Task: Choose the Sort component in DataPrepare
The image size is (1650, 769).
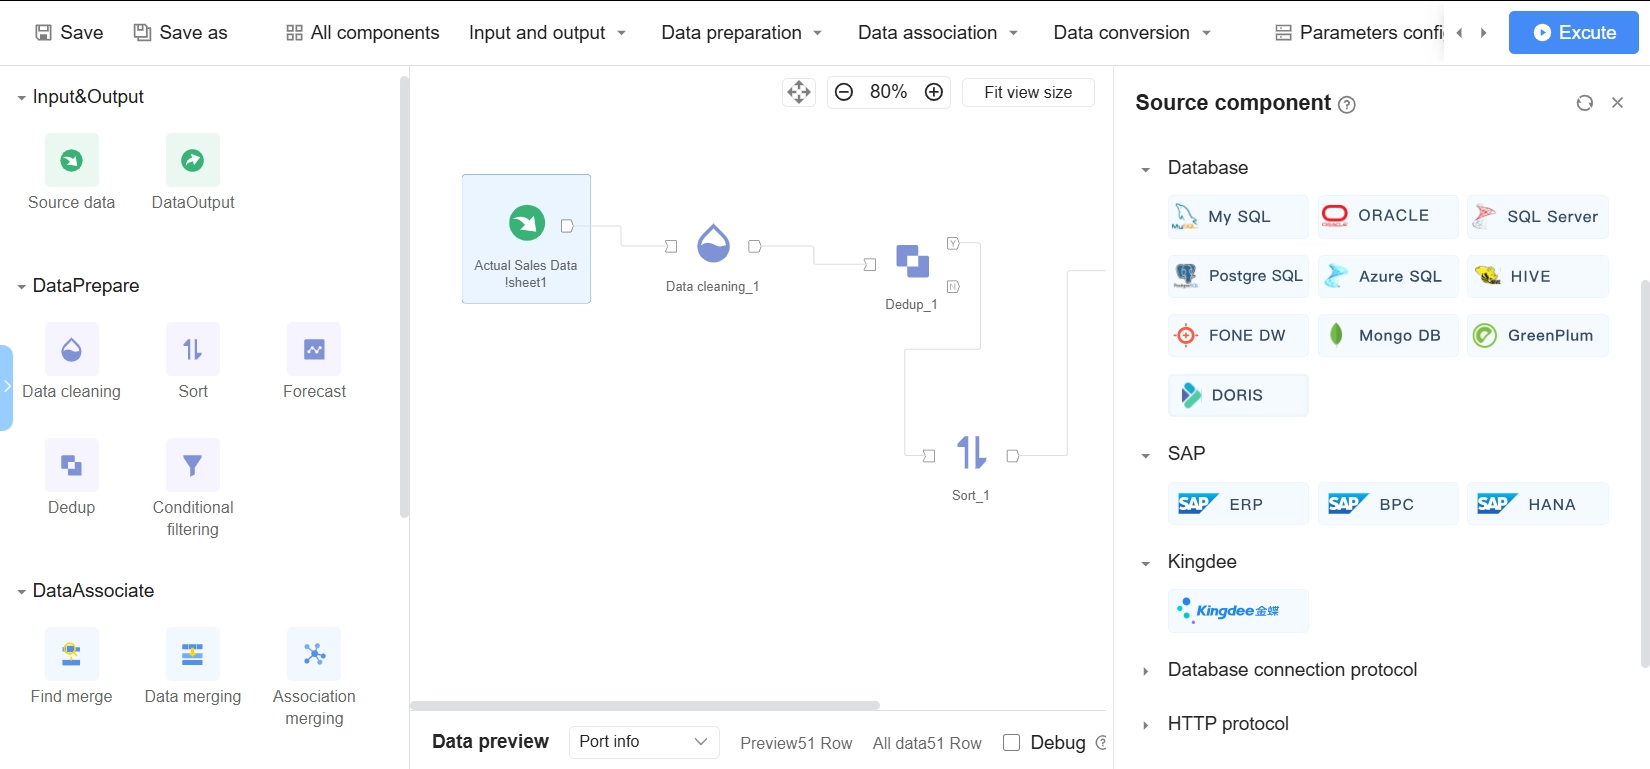Action: click(193, 349)
